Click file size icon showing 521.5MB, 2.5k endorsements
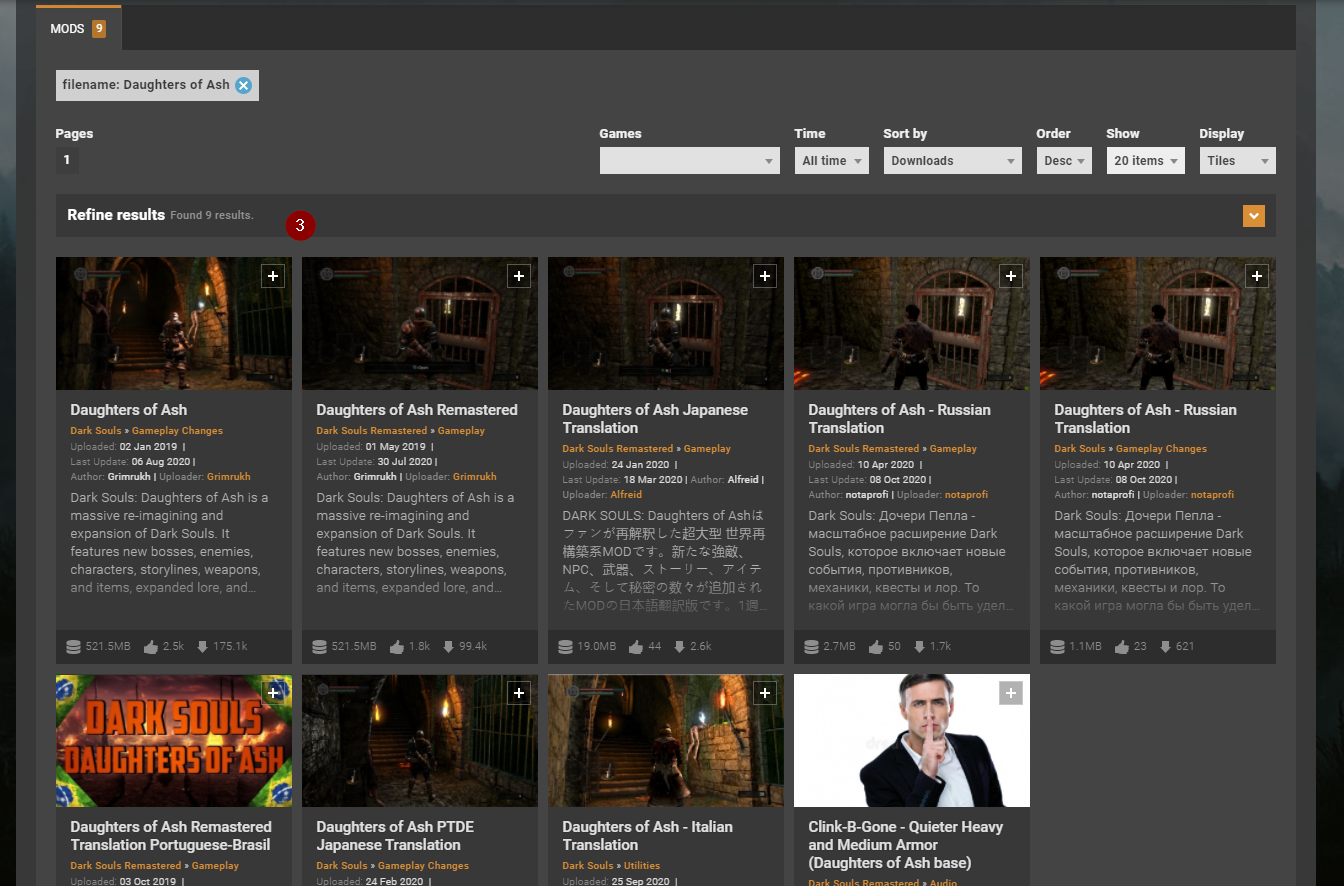The height and width of the screenshot is (886, 1344). [x=73, y=647]
